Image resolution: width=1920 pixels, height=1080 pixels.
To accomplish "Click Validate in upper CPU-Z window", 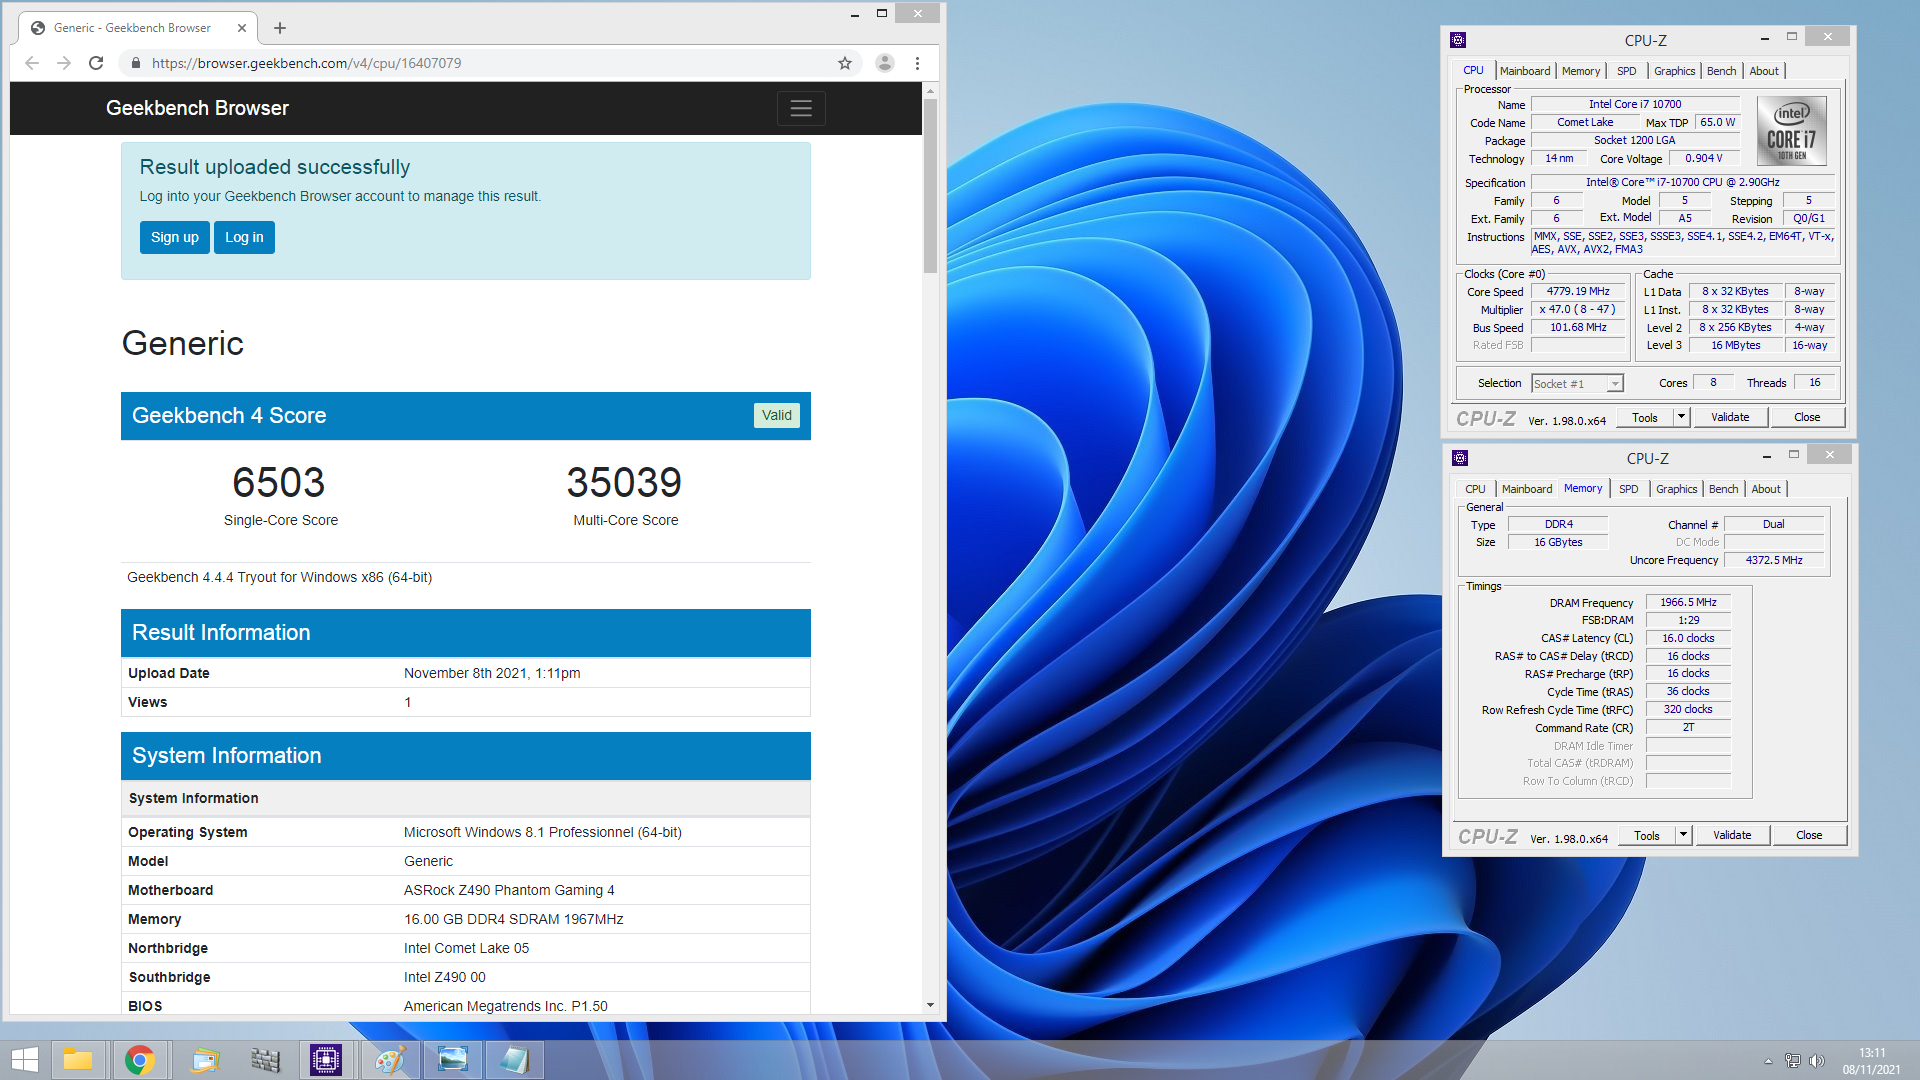I will coord(1730,417).
